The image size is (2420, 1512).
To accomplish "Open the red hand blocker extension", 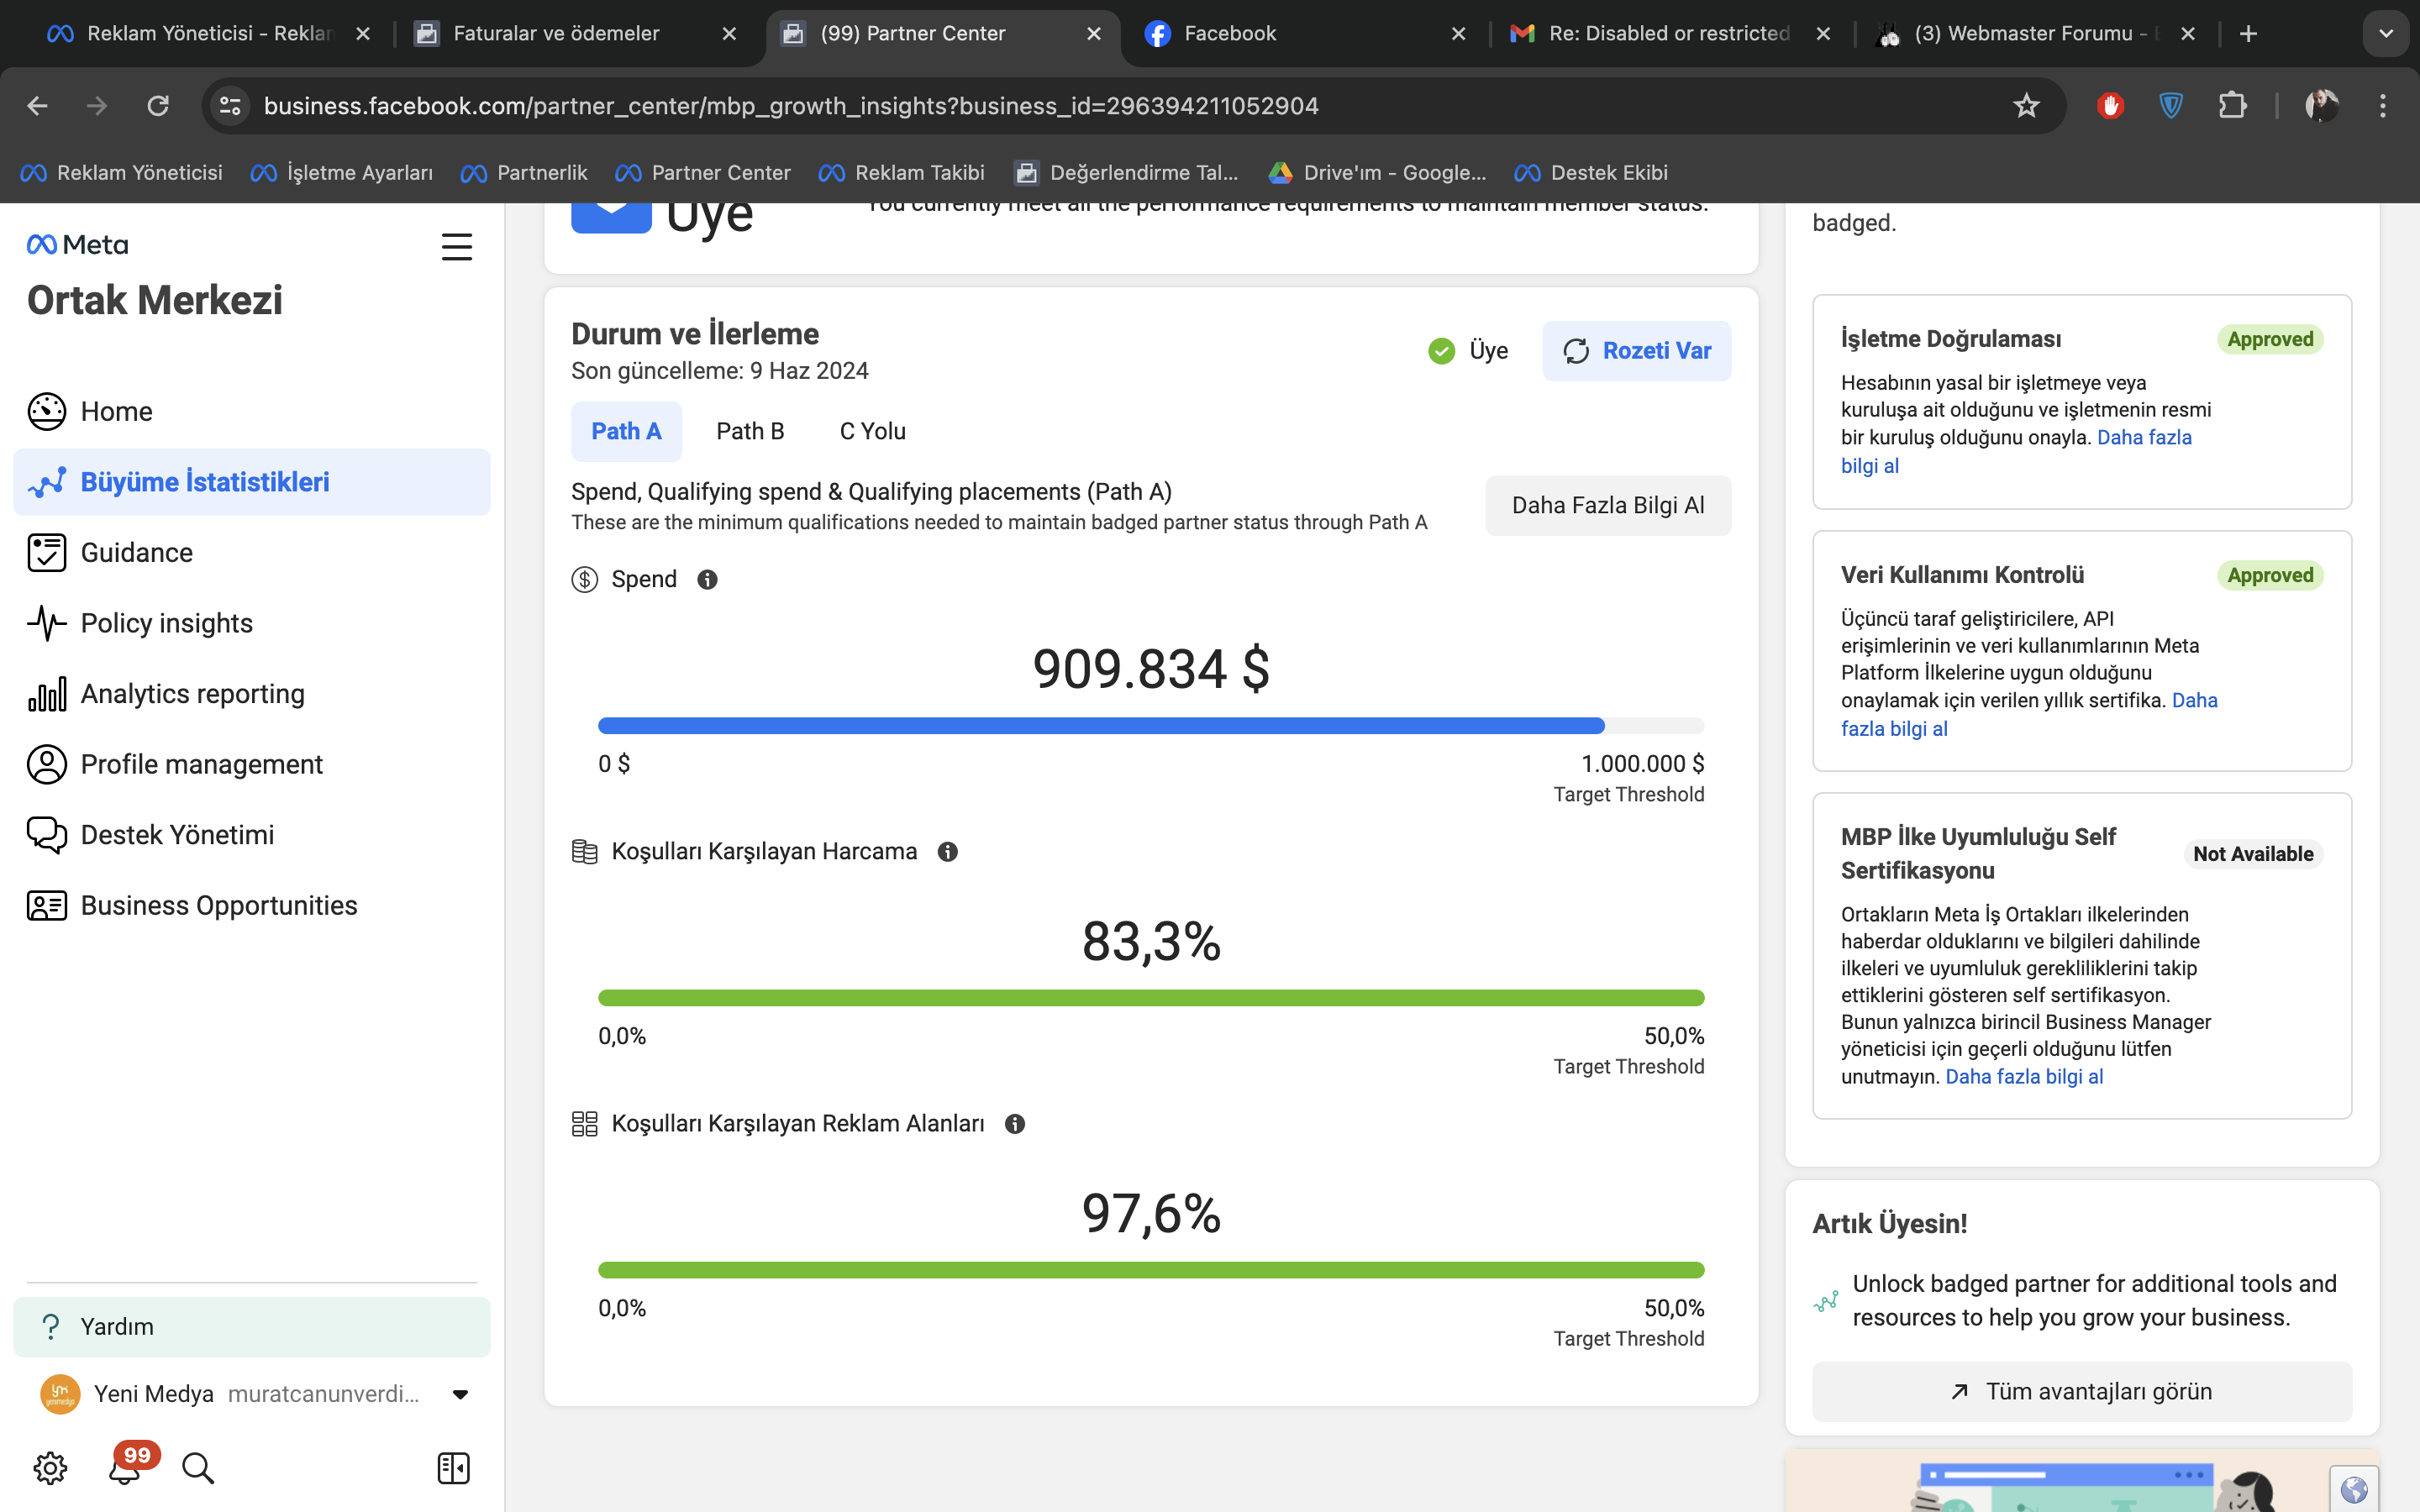I will 2110,105.
